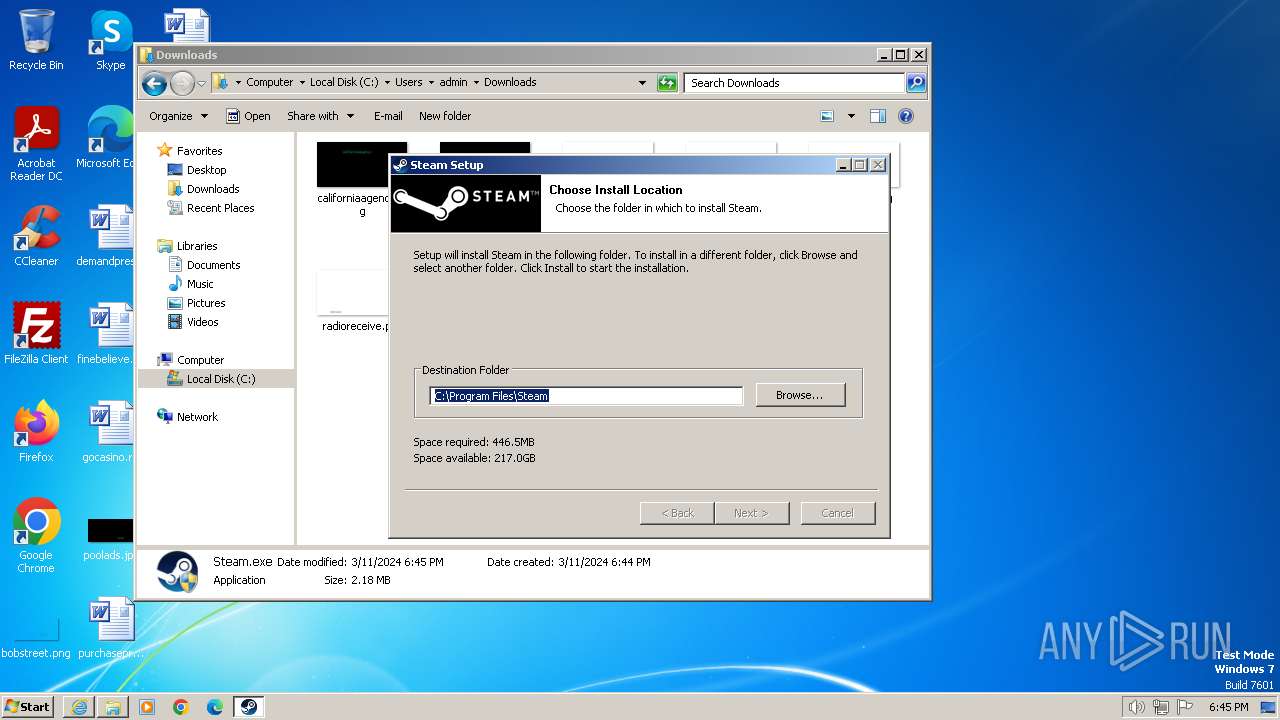Expand the view options dropdown arrow
This screenshot has width=1280, height=720.
(851, 116)
